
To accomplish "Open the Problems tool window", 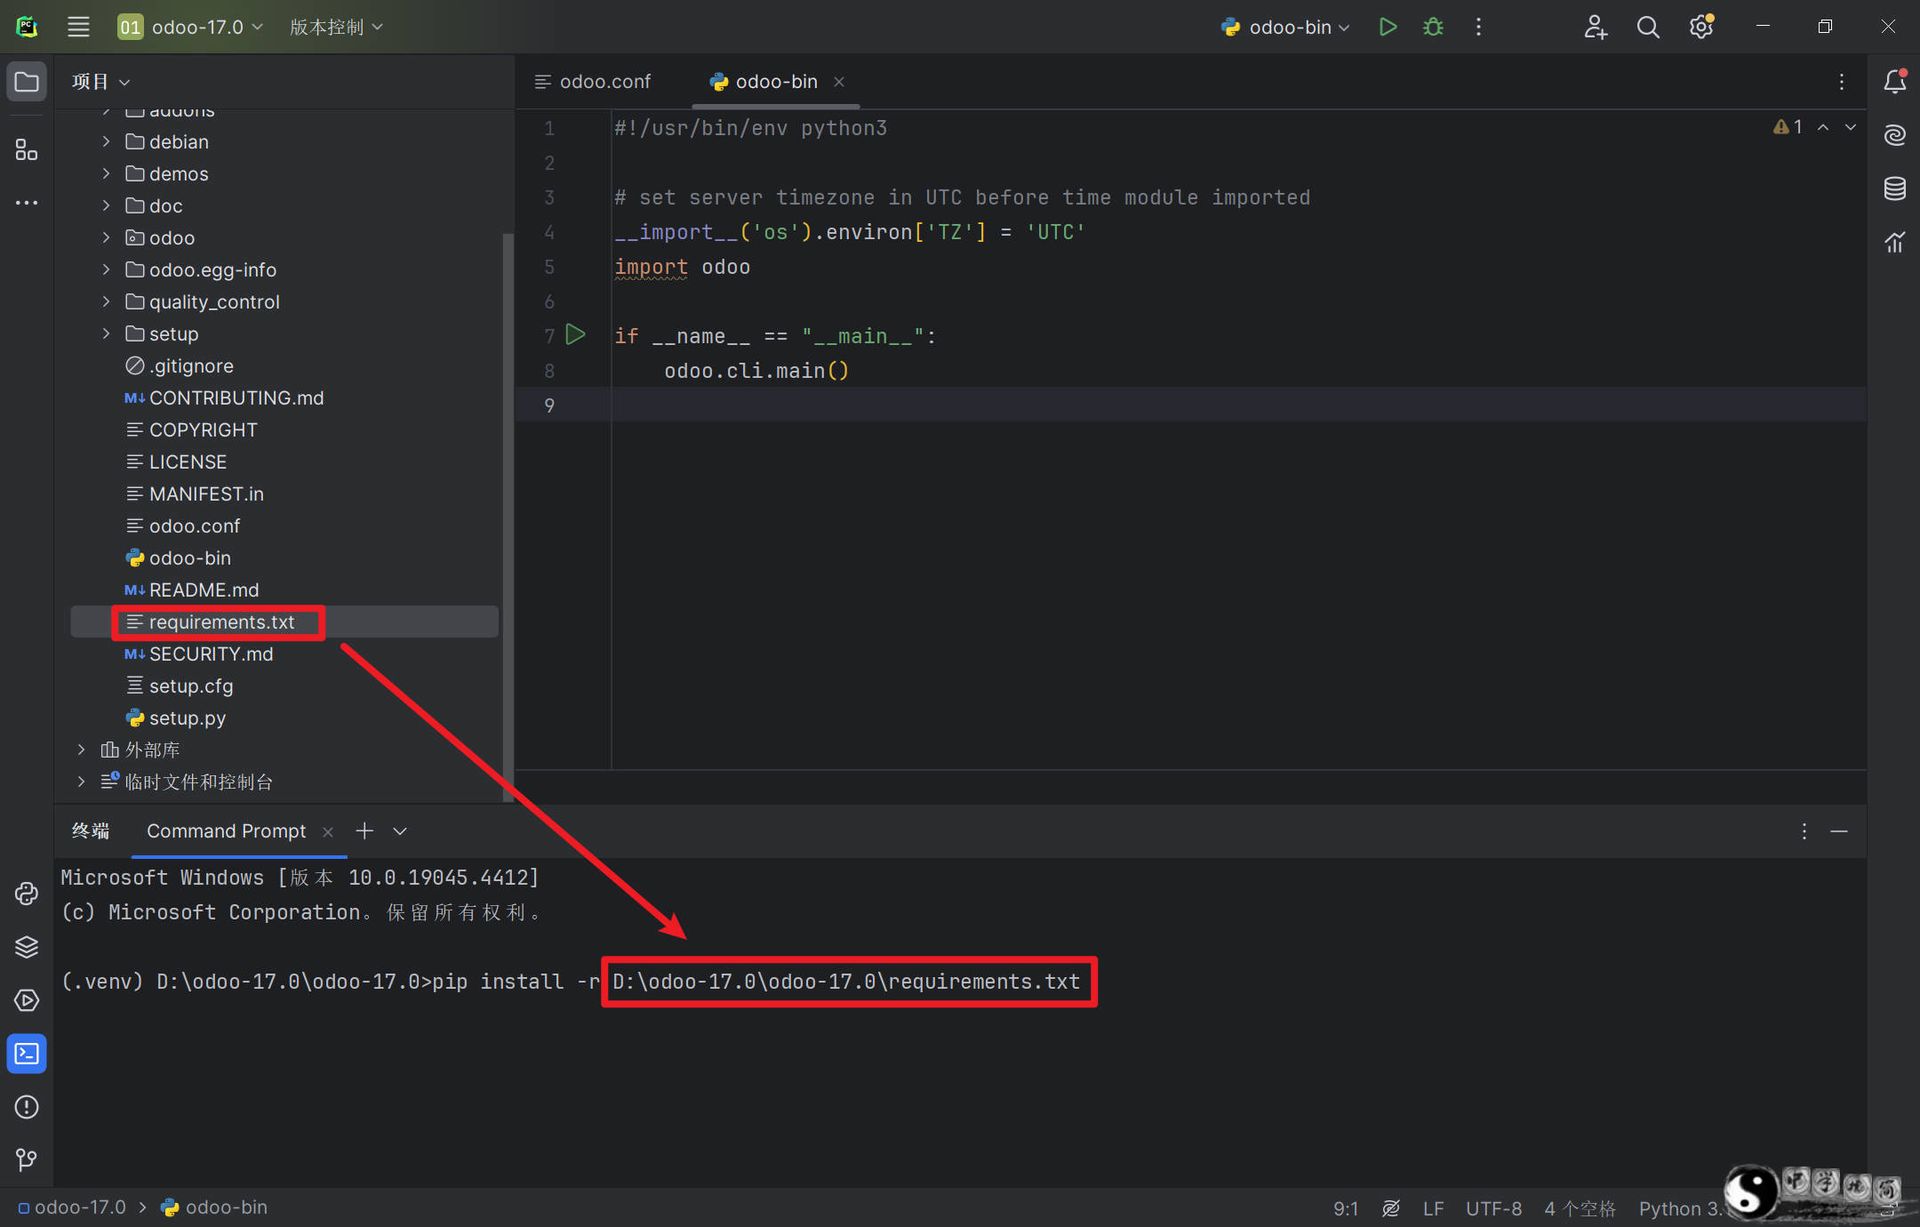I will (x=27, y=1107).
